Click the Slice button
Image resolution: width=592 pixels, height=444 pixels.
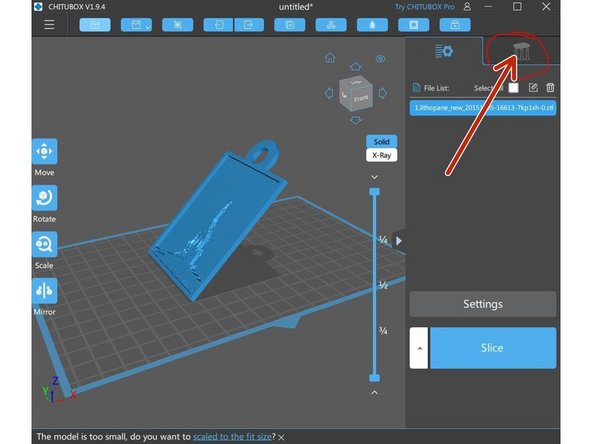coord(493,348)
